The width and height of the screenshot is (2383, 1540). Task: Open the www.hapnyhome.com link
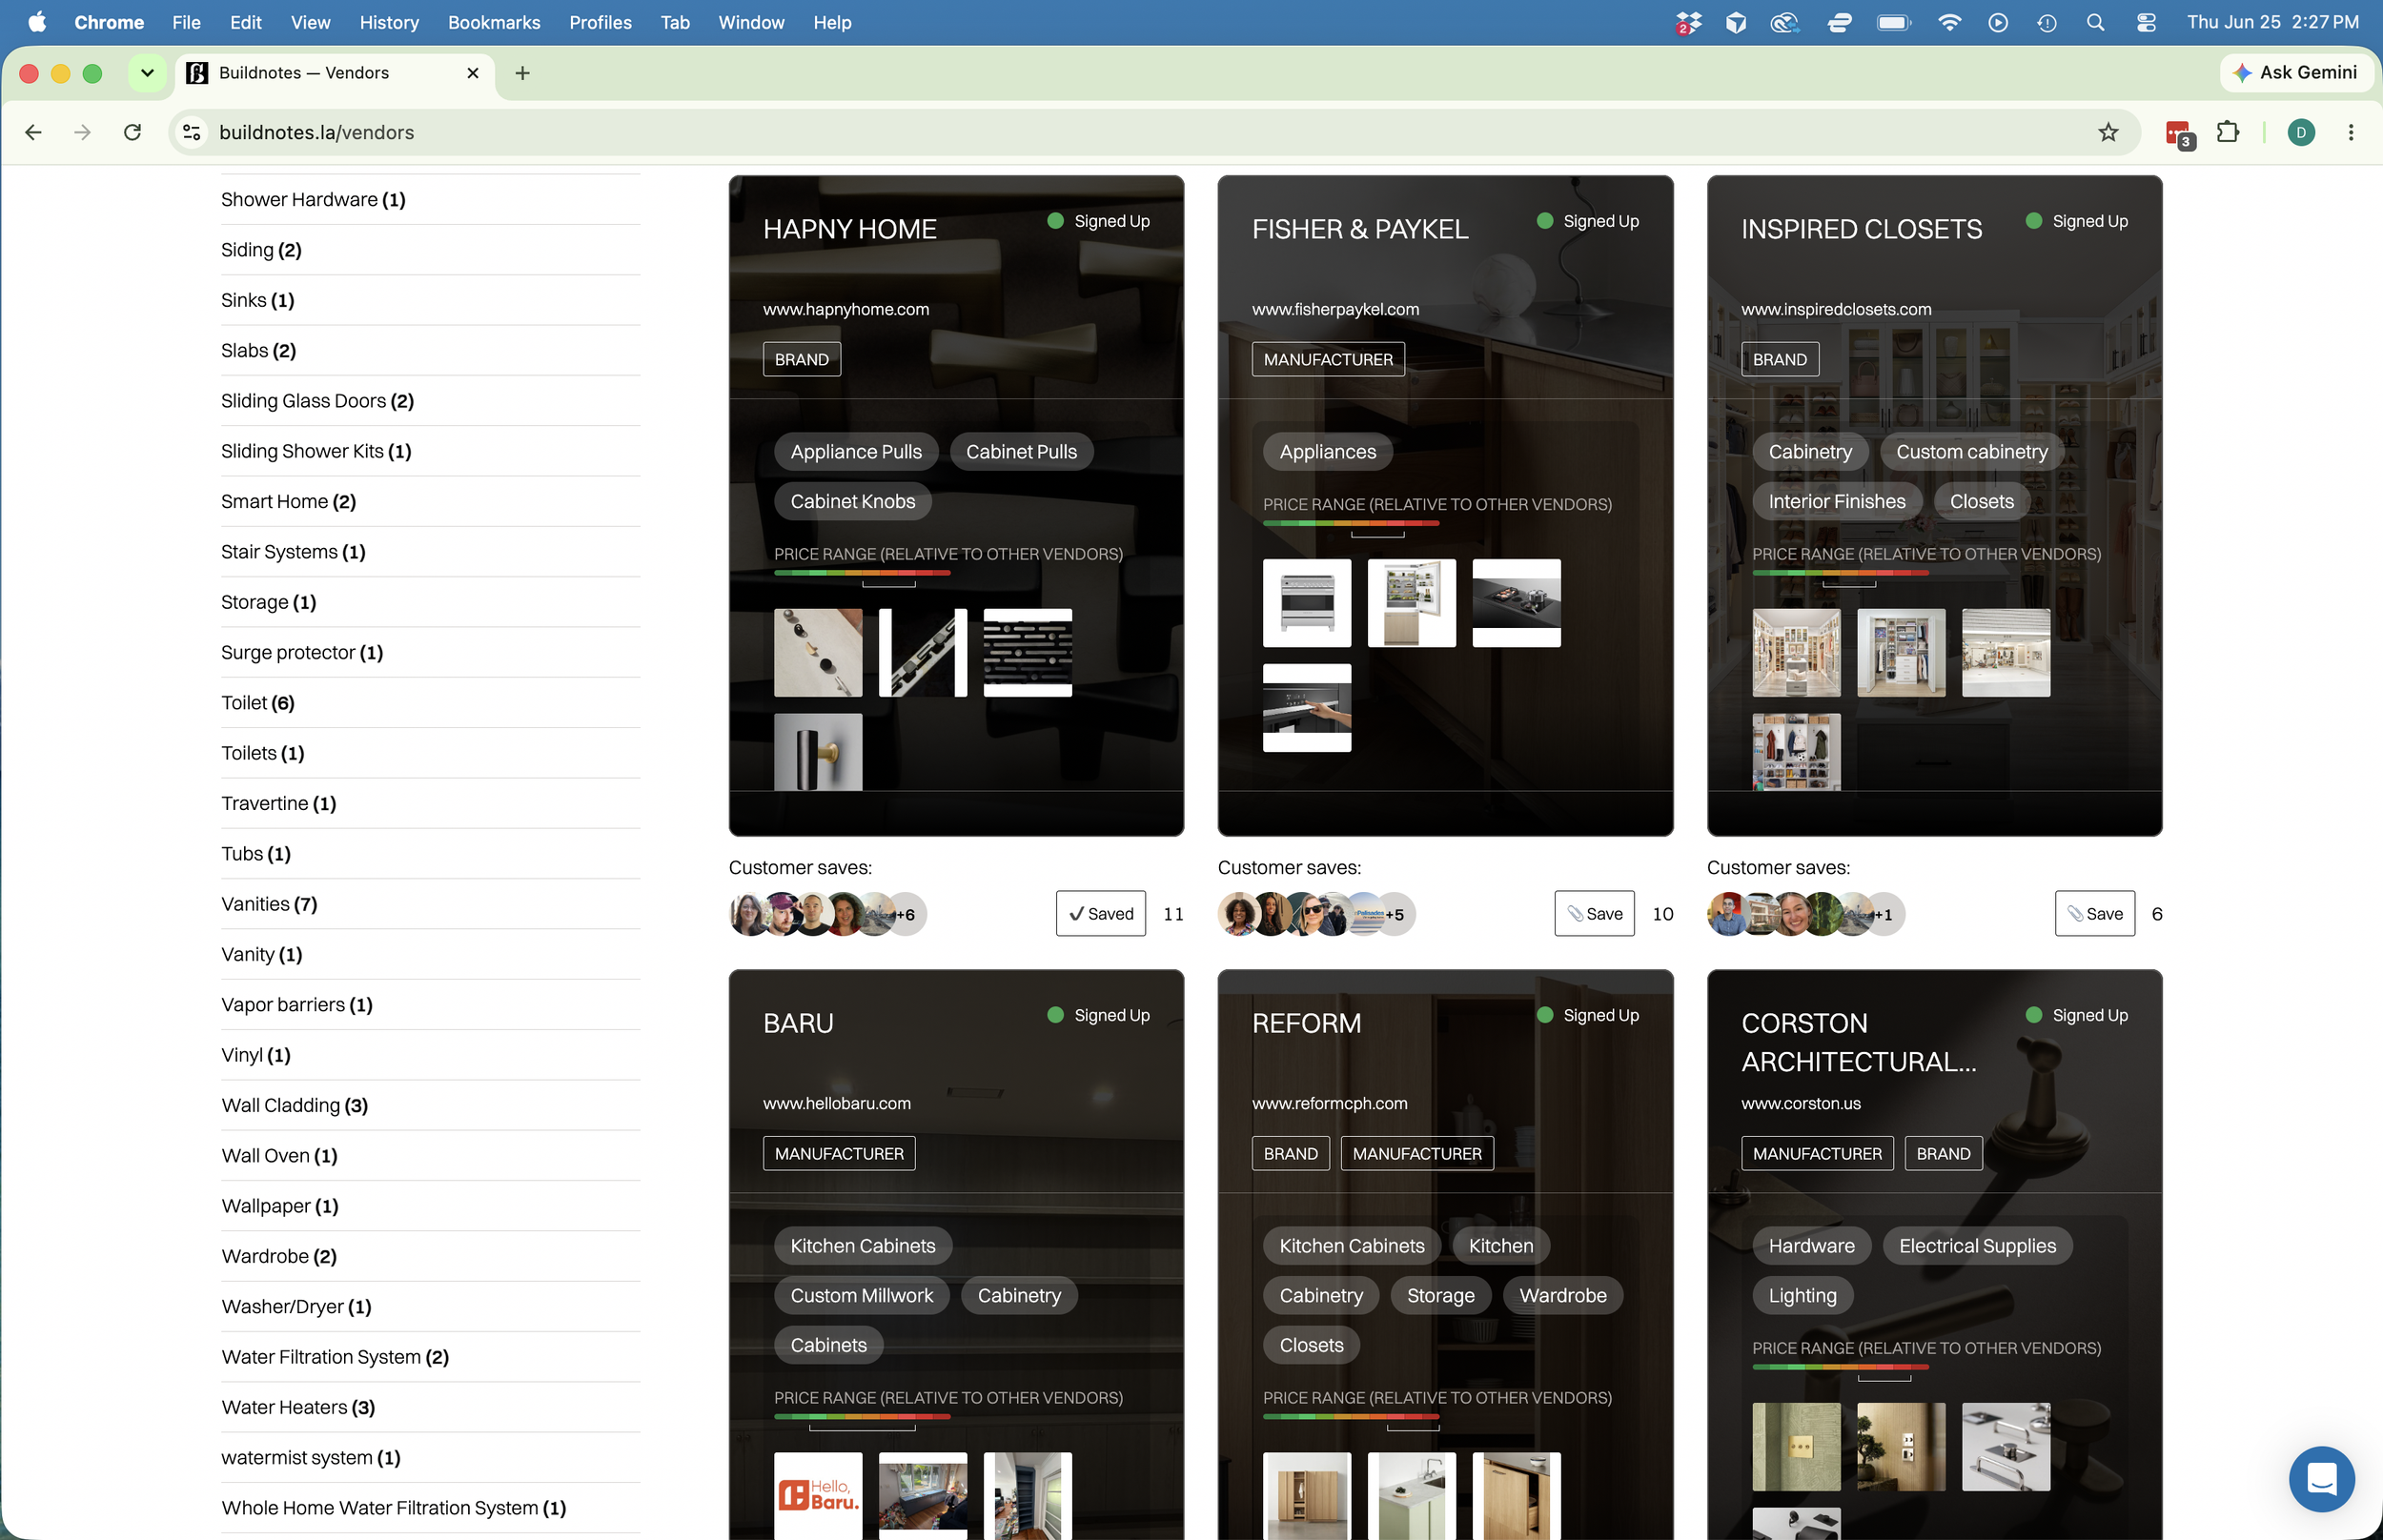pos(845,309)
